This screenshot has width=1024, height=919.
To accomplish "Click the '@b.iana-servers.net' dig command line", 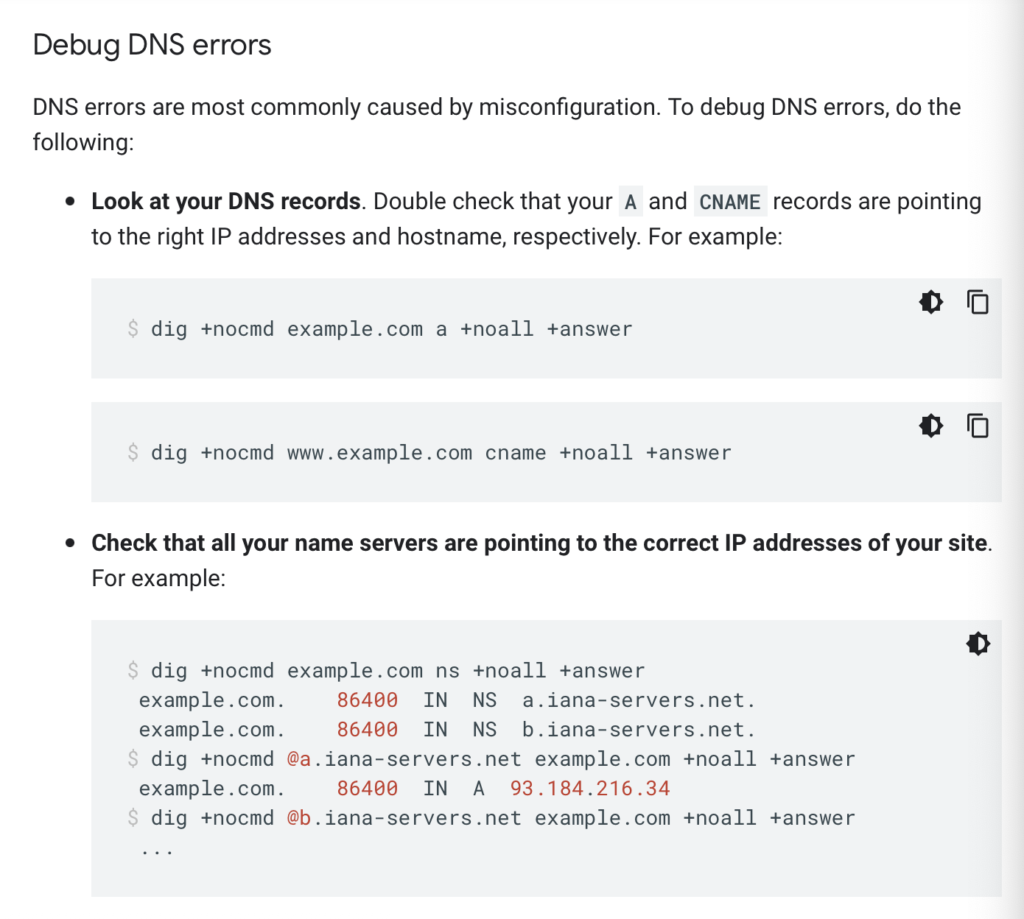I will pos(503,818).
